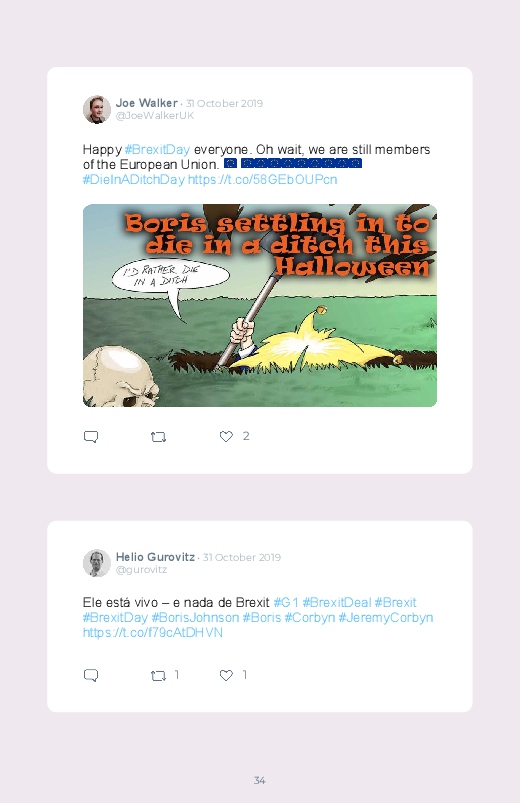Click retweet icon on Joe Walker's tweet
The height and width of the screenshot is (803, 520).
pos(158,437)
